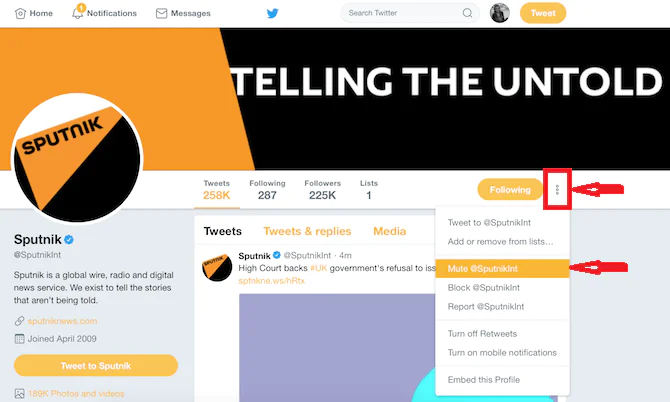View the Followers 225K count

point(322,190)
